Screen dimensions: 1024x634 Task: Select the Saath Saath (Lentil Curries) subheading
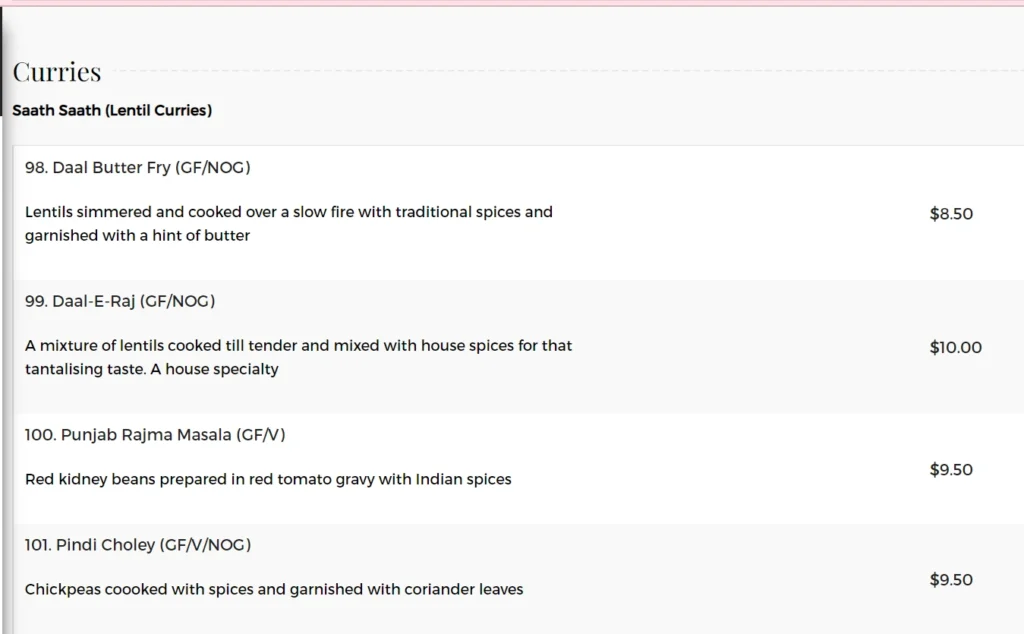112,110
